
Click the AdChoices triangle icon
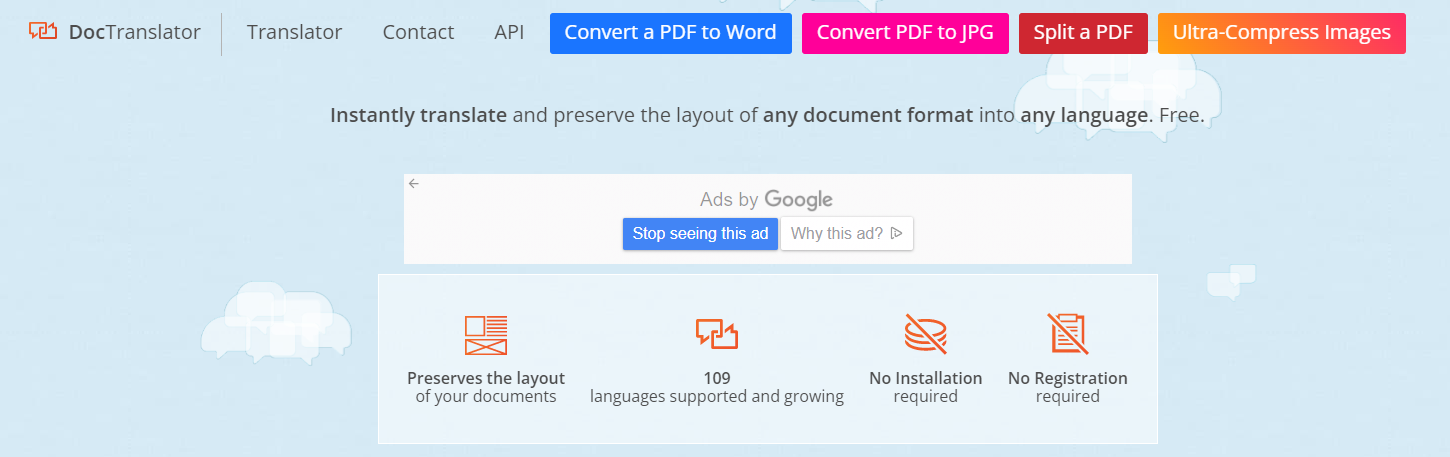click(897, 233)
